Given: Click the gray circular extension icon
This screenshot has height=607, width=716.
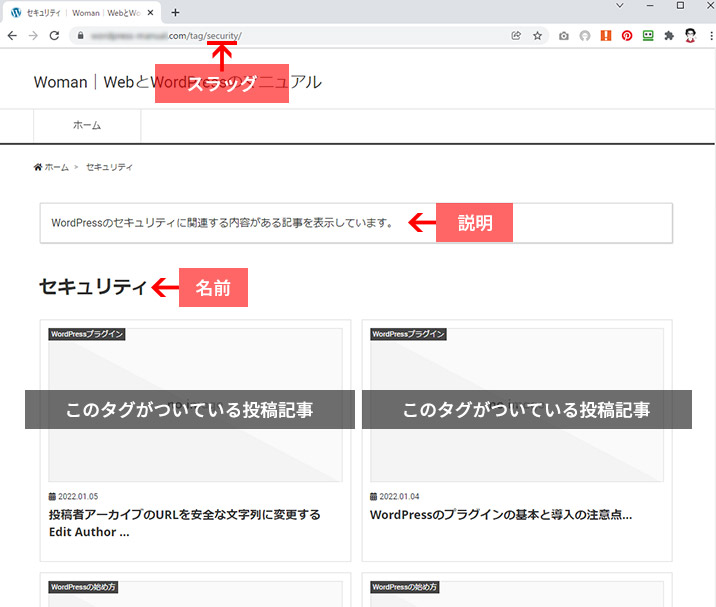Looking at the screenshot, I should pyautogui.click(x=585, y=36).
